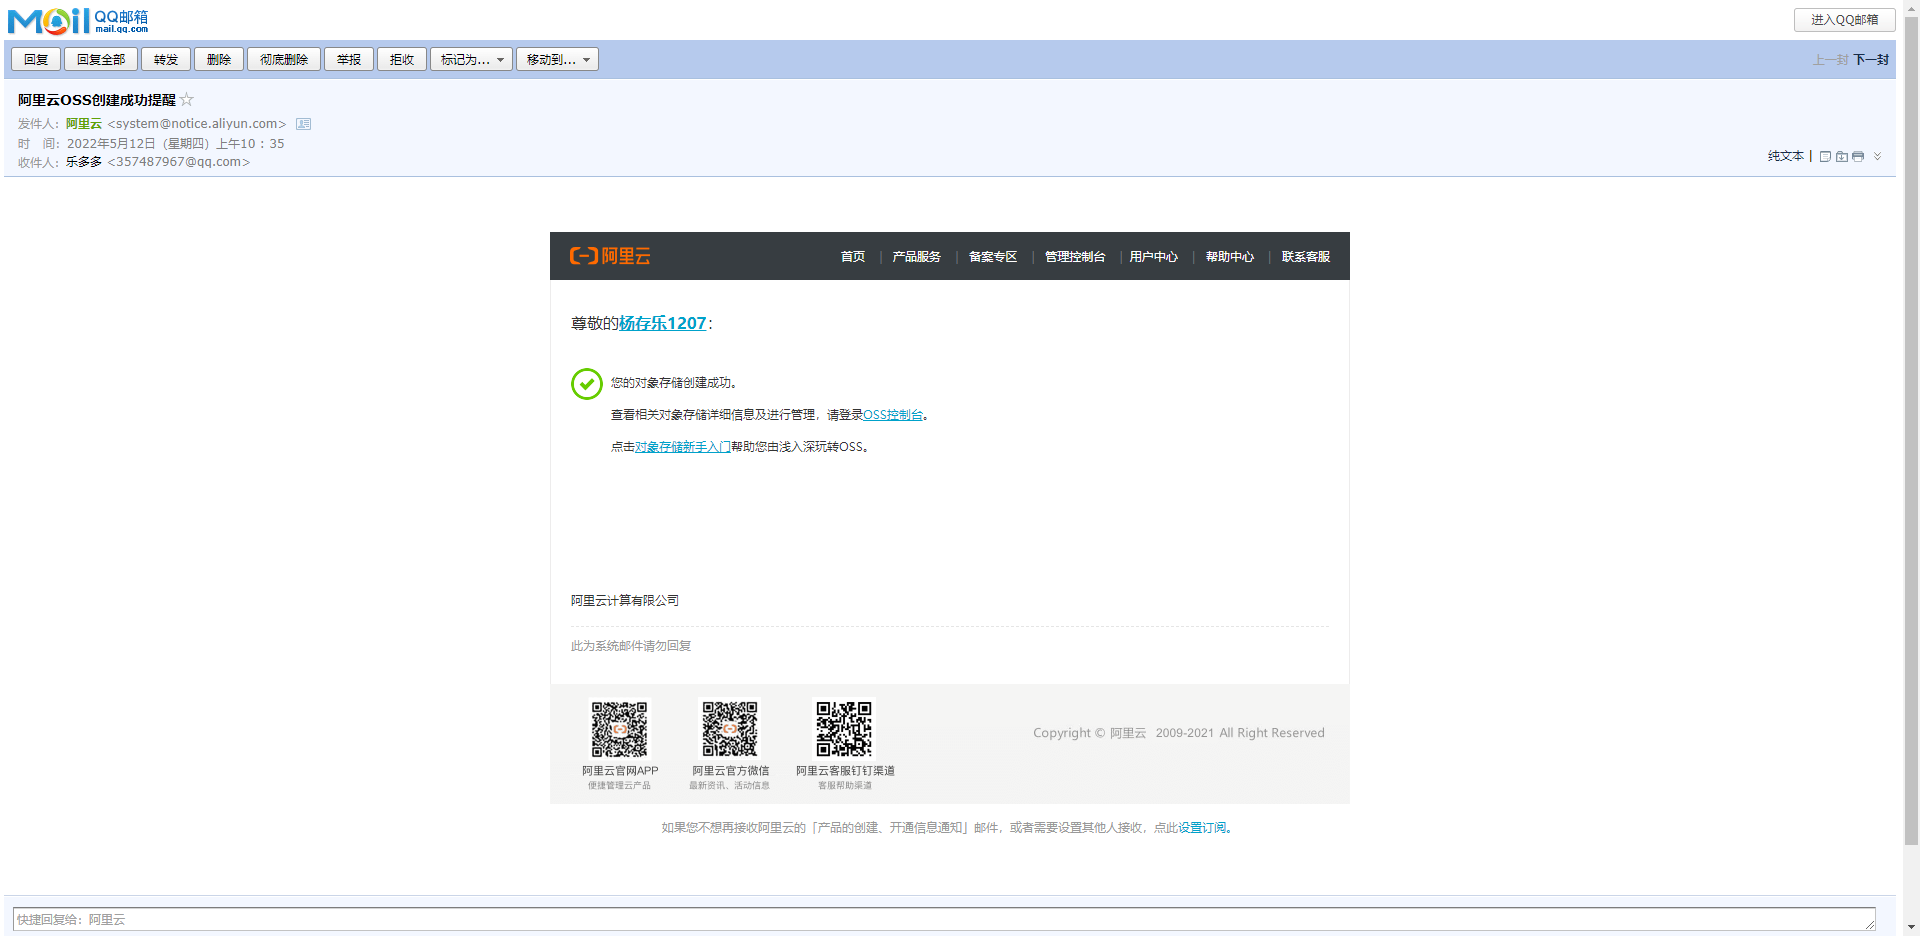Click the Copyright 阿里云 2009-2021 text

pos(1179,733)
